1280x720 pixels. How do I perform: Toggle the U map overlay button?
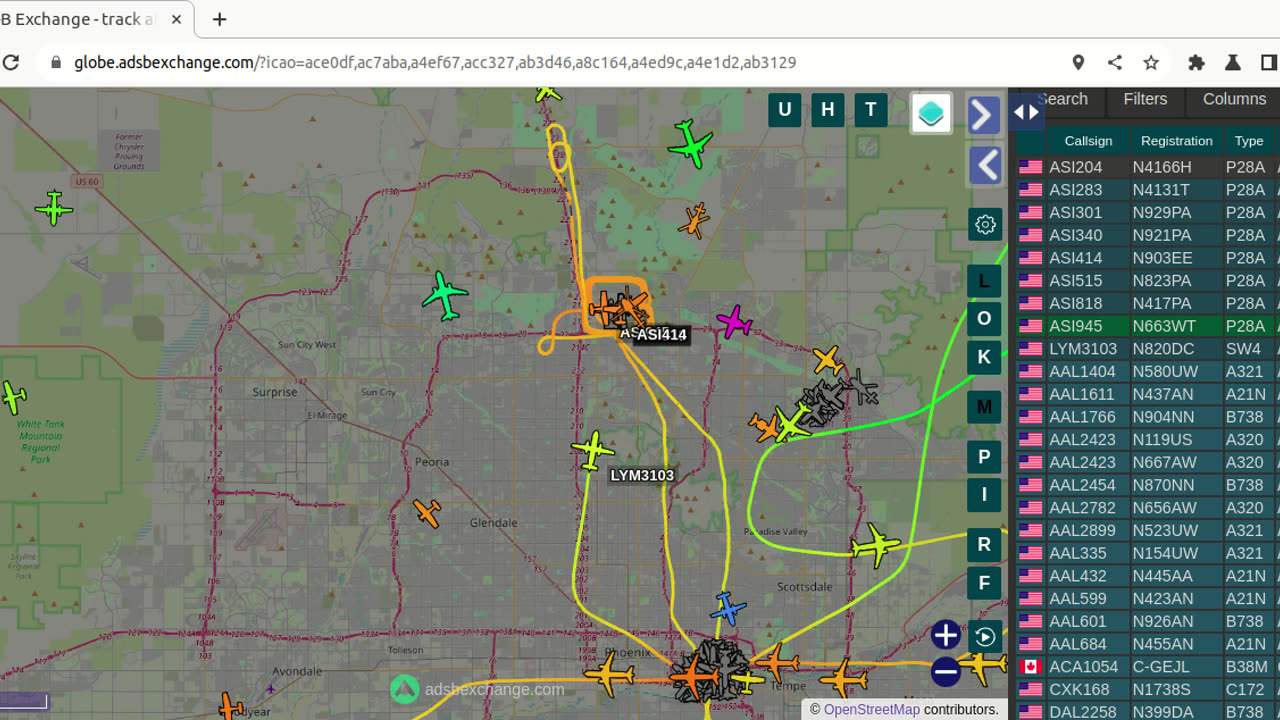tap(785, 110)
